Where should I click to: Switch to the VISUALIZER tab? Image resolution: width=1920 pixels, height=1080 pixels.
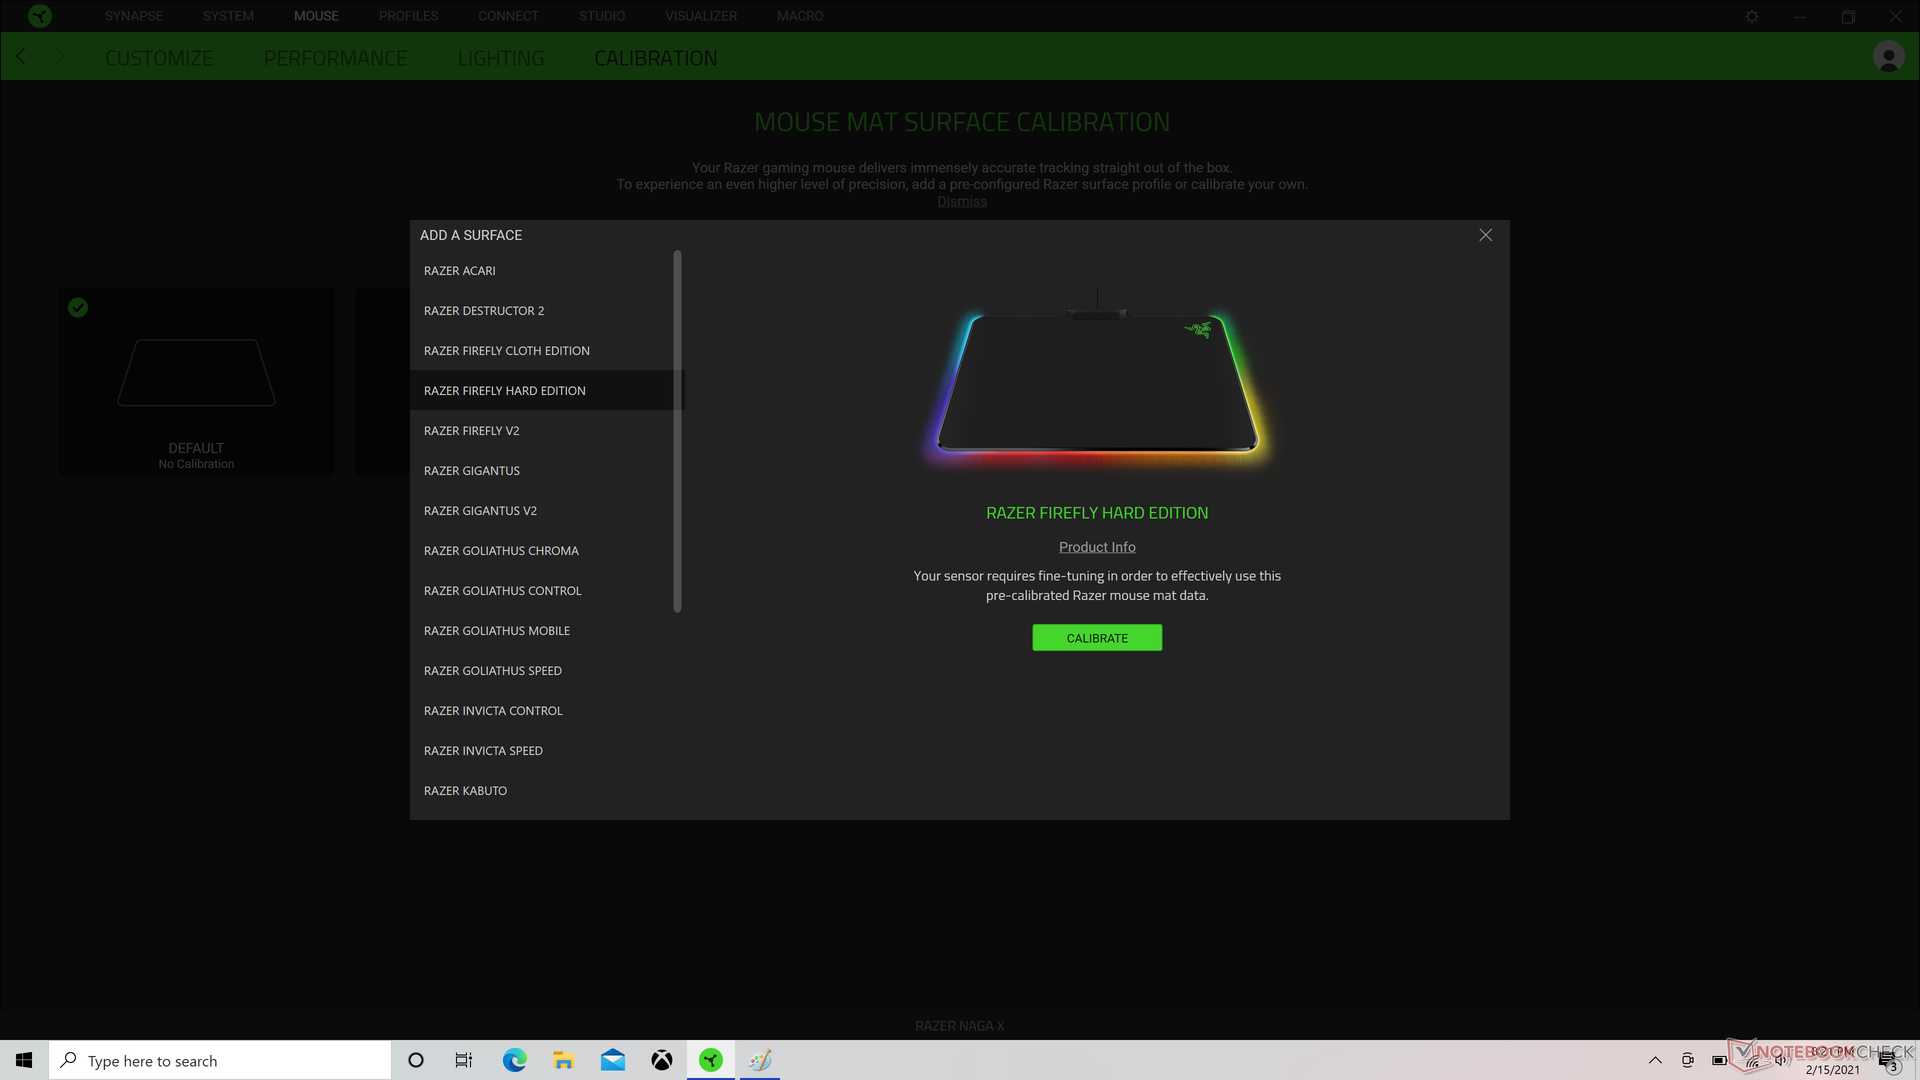(701, 16)
